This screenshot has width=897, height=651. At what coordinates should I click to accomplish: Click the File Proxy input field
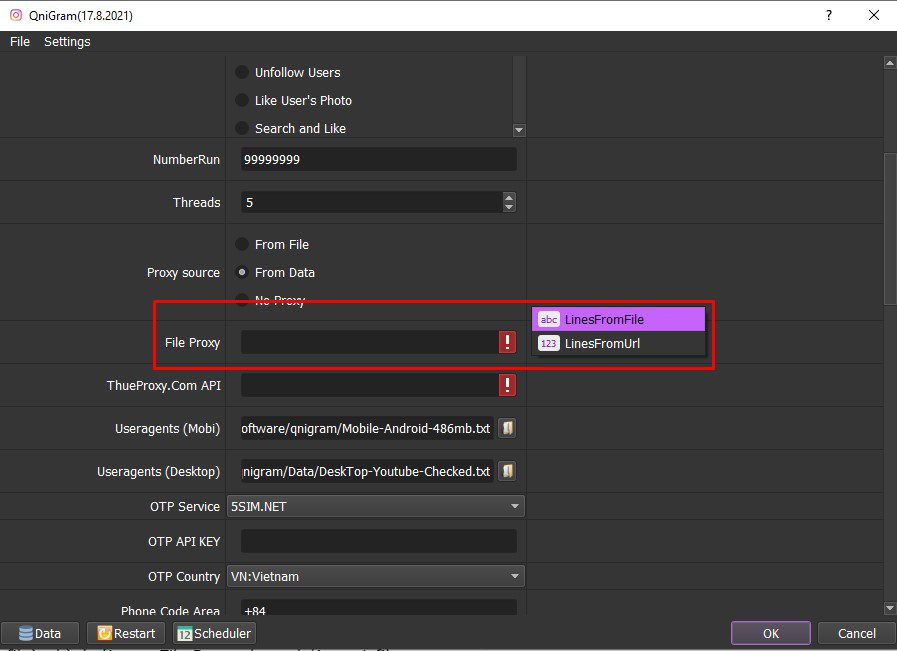pos(370,342)
